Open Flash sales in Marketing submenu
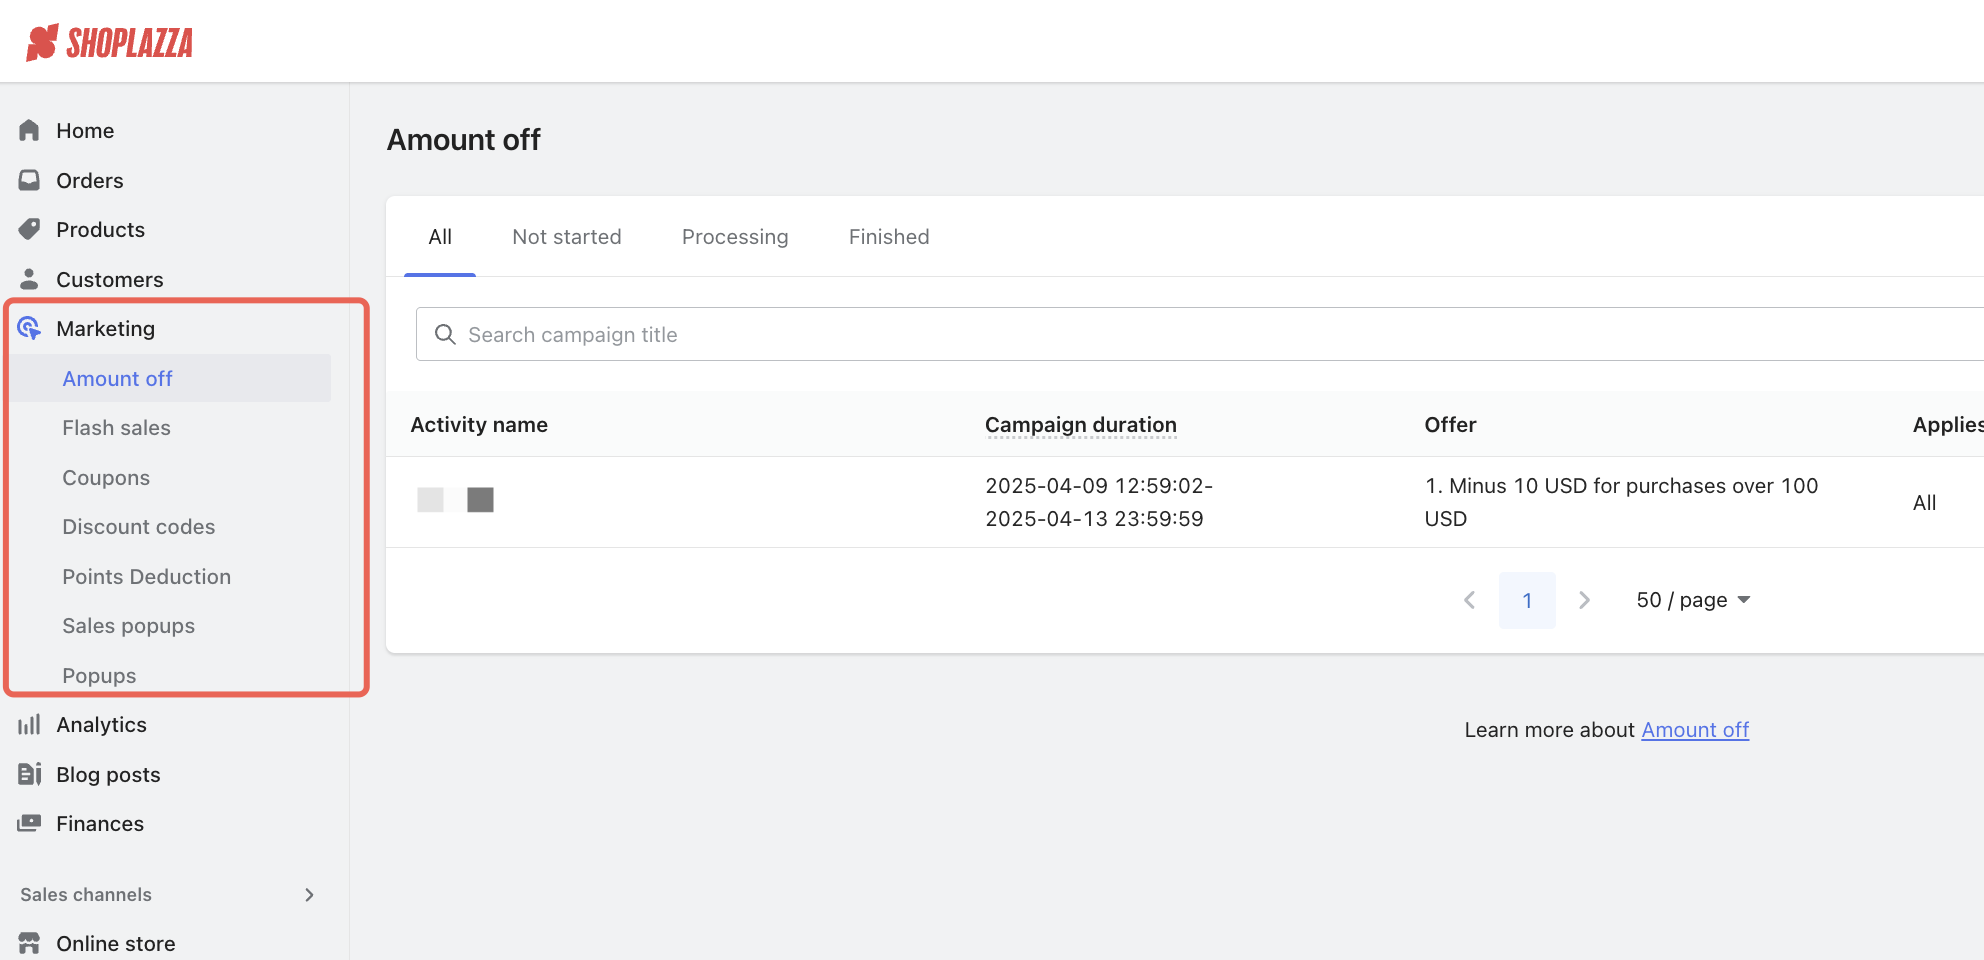The image size is (1984, 960). (x=116, y=428)
